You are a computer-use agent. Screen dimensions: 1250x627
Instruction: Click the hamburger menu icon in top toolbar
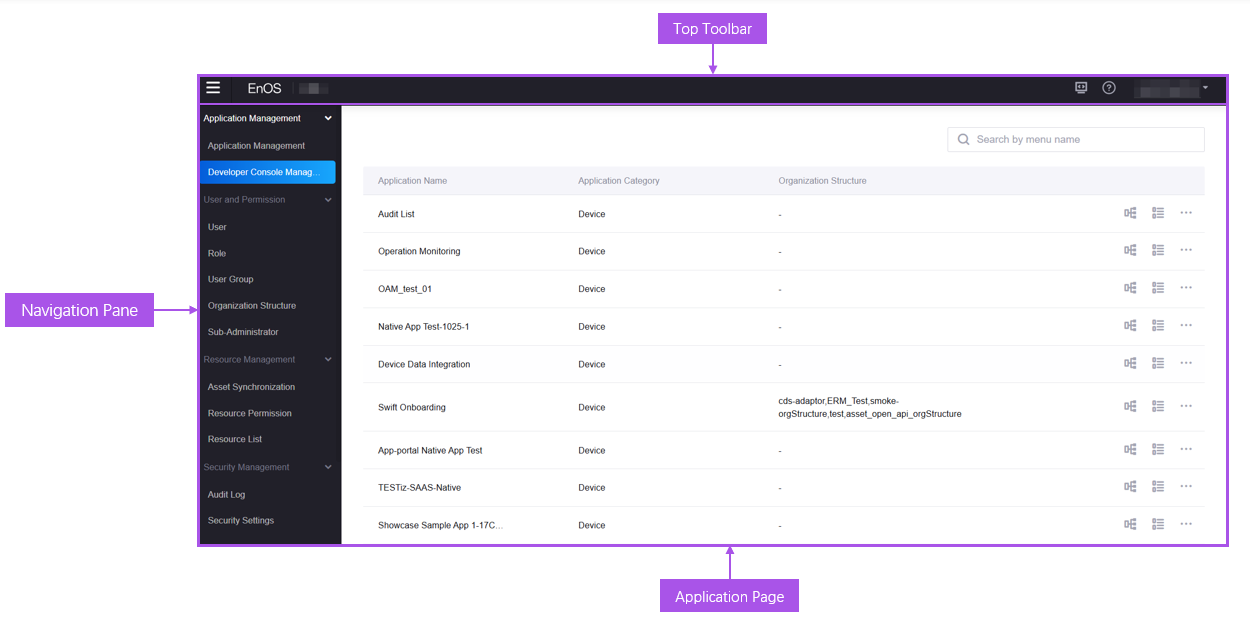213,88
